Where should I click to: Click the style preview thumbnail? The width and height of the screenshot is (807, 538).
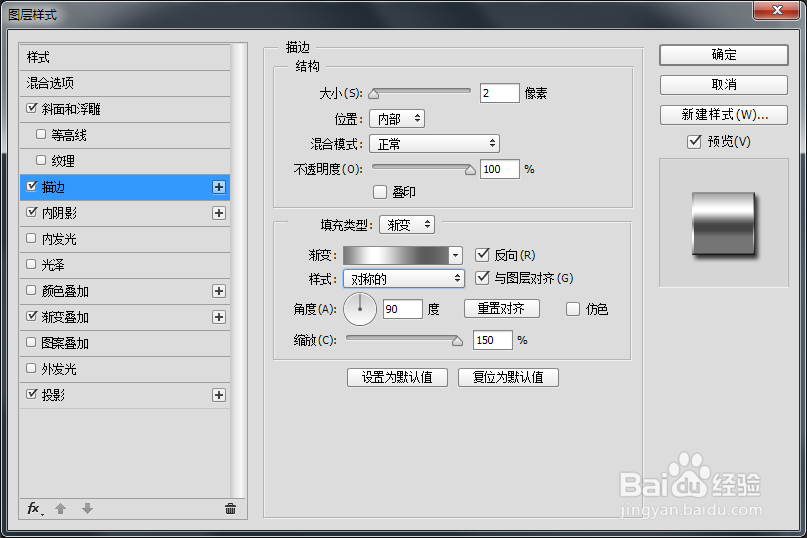(x=723, y=224)
